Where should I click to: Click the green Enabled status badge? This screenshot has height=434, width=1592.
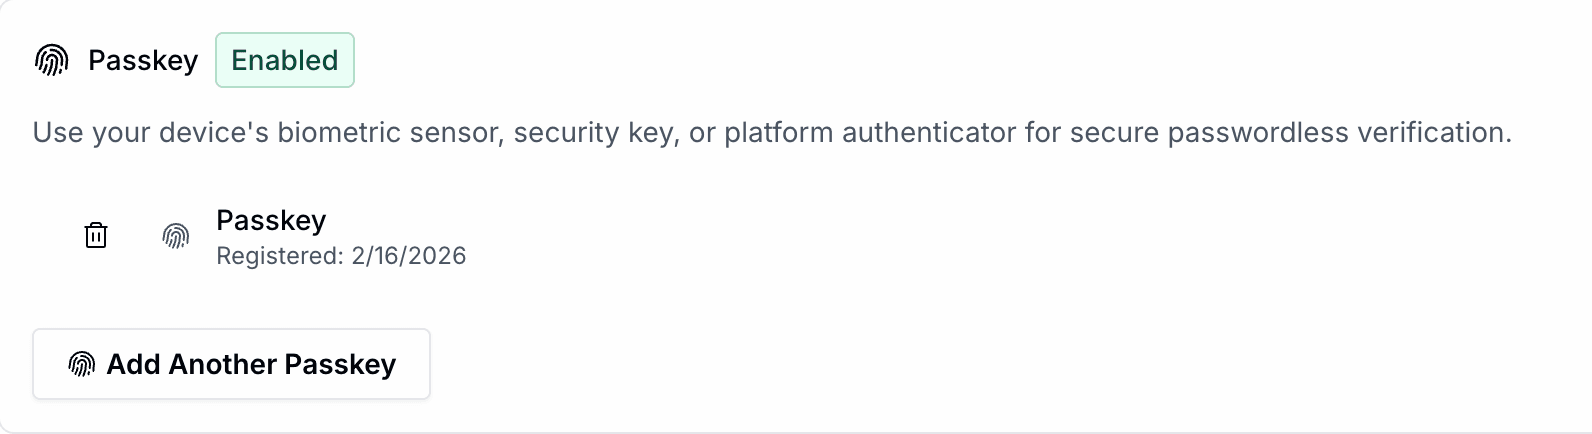coord(285,60)
